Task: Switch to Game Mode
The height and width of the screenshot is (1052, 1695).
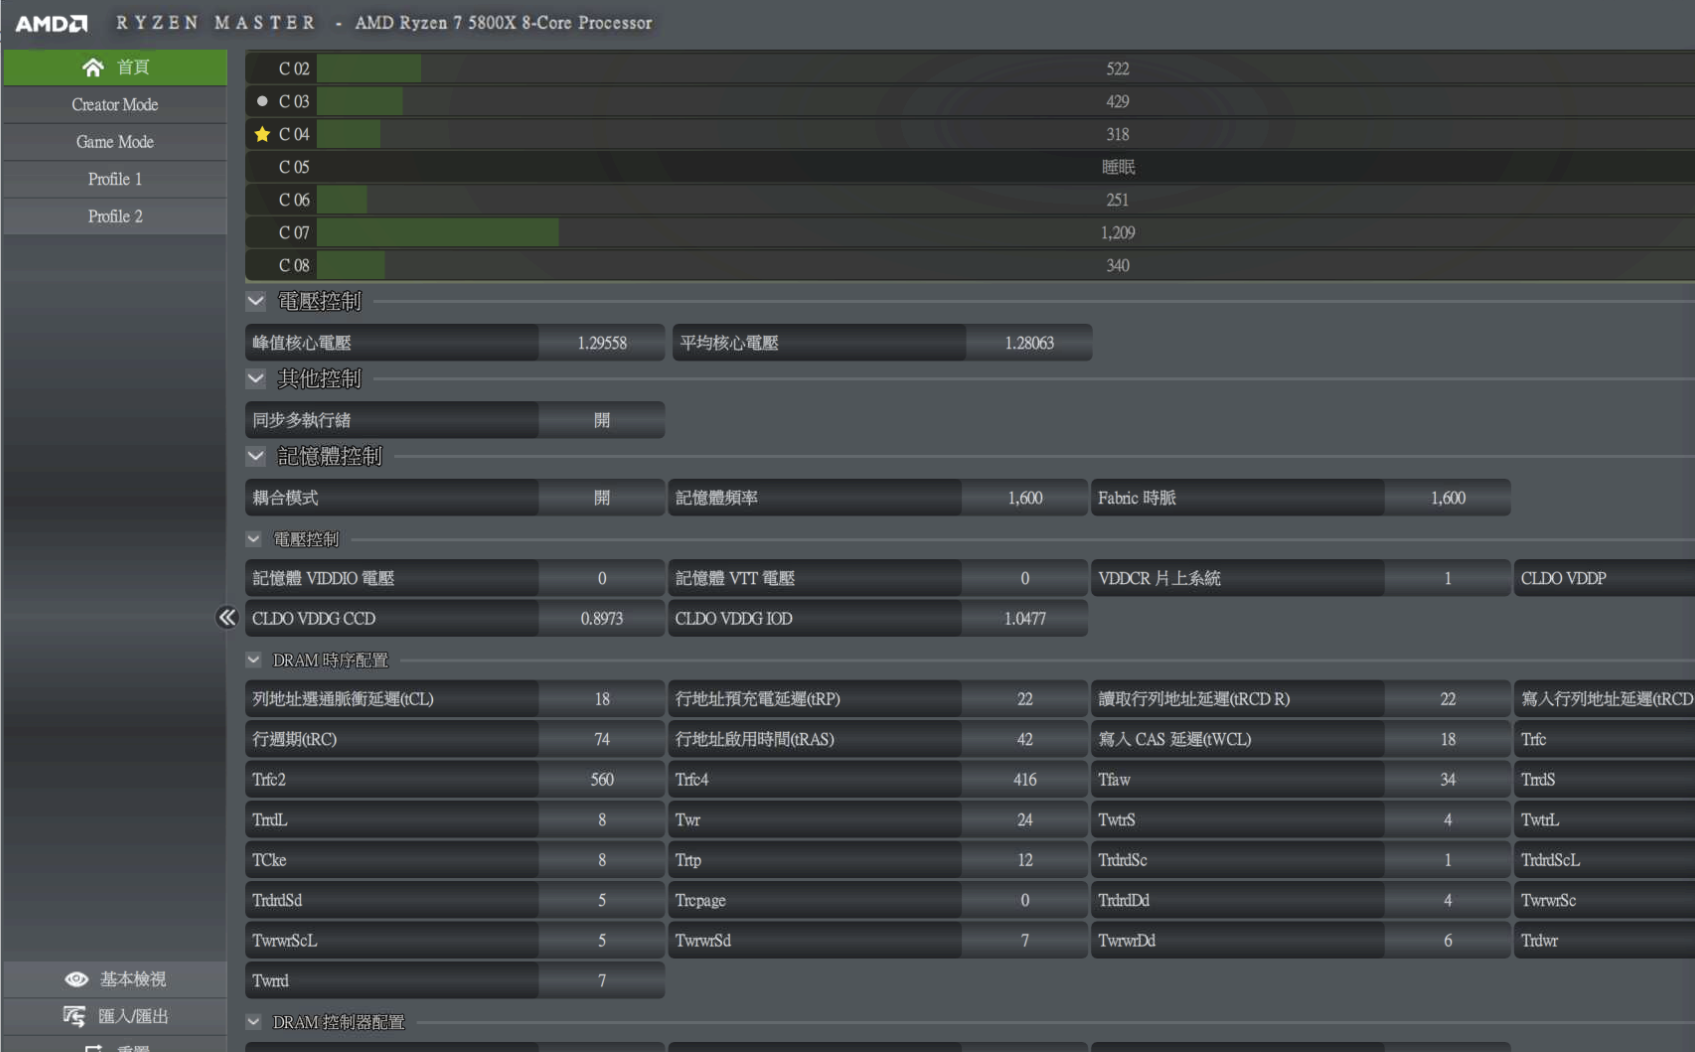Action: tap(115, 142)
